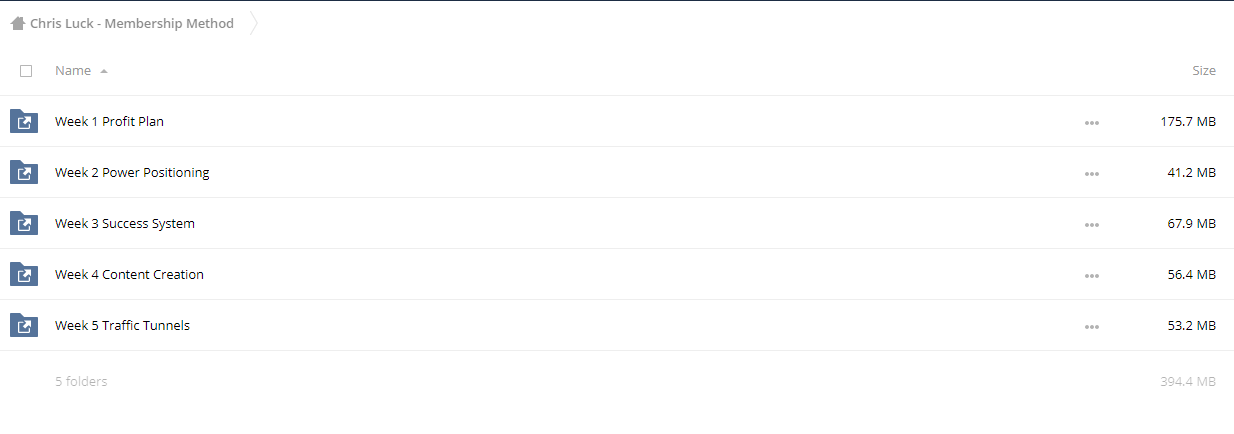
Task: Open Week 1 Profit Plan folder name
Action: pos(109,121)
